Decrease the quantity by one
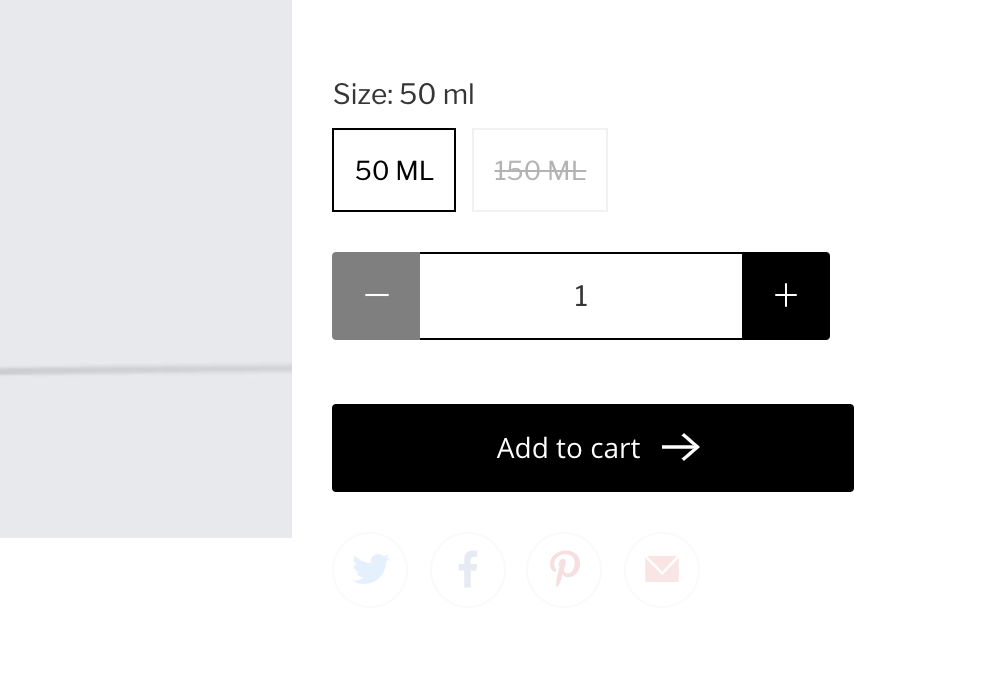1006x698 pixels. pyautogui.click(x=376, y=296)
